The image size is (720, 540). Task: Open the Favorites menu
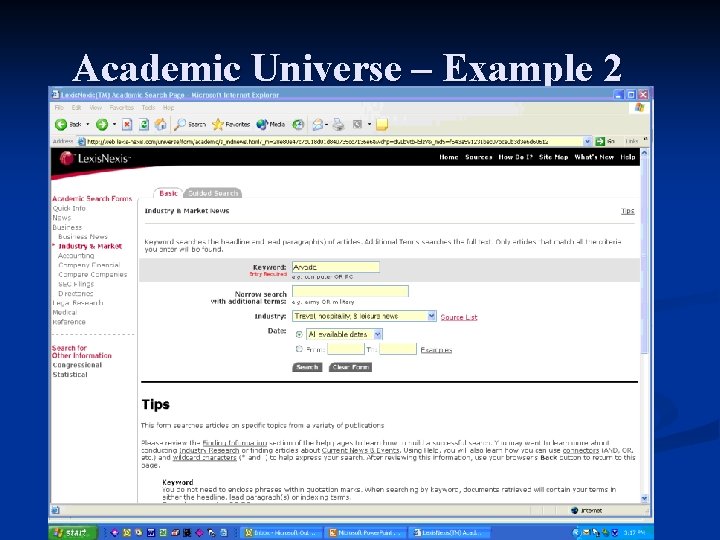click(122, 107)
